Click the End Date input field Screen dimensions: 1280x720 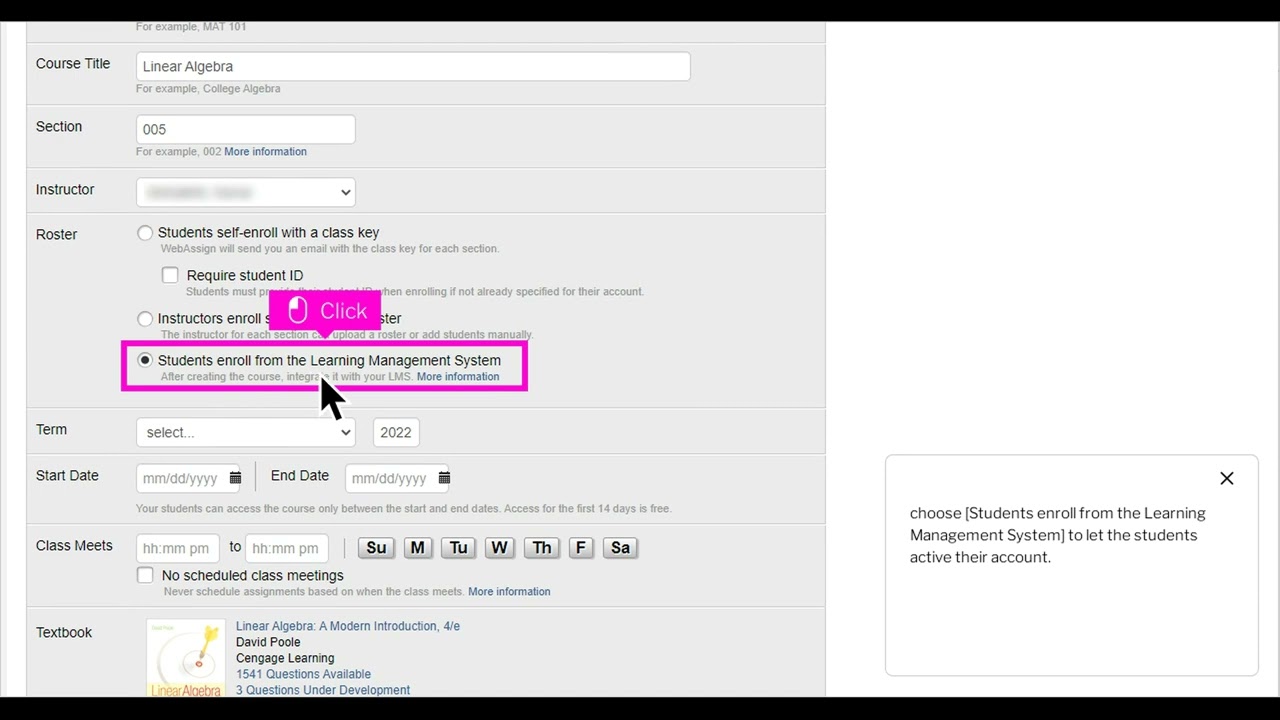[x=399, y=478]
